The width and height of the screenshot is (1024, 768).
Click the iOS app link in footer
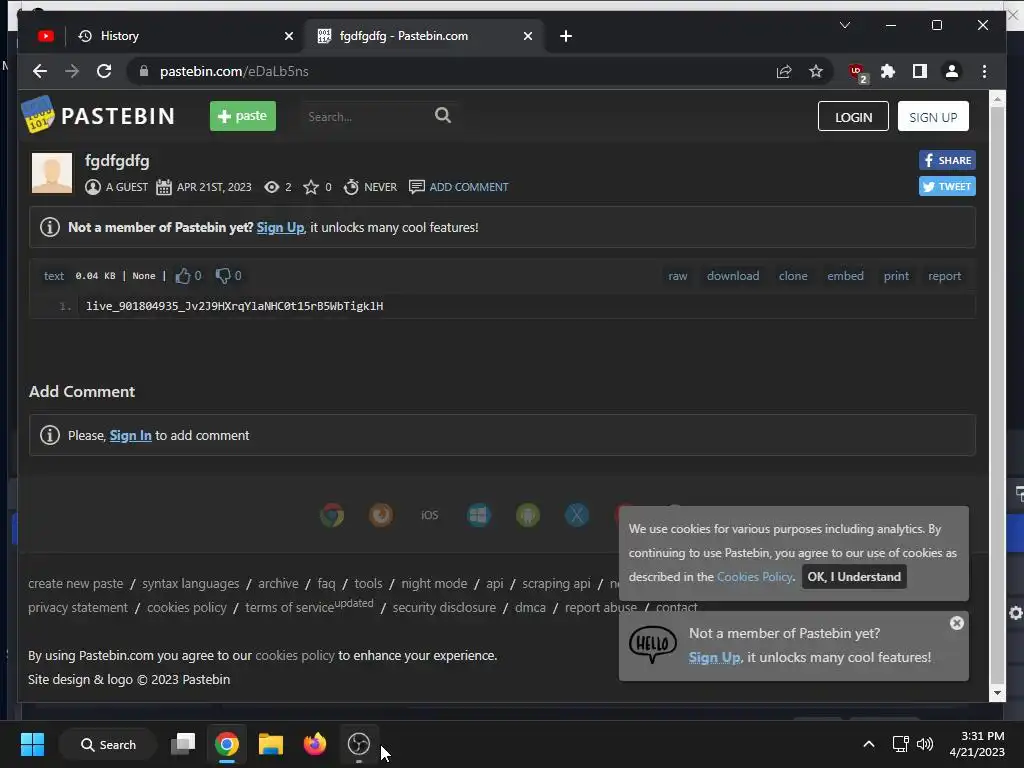430,515
